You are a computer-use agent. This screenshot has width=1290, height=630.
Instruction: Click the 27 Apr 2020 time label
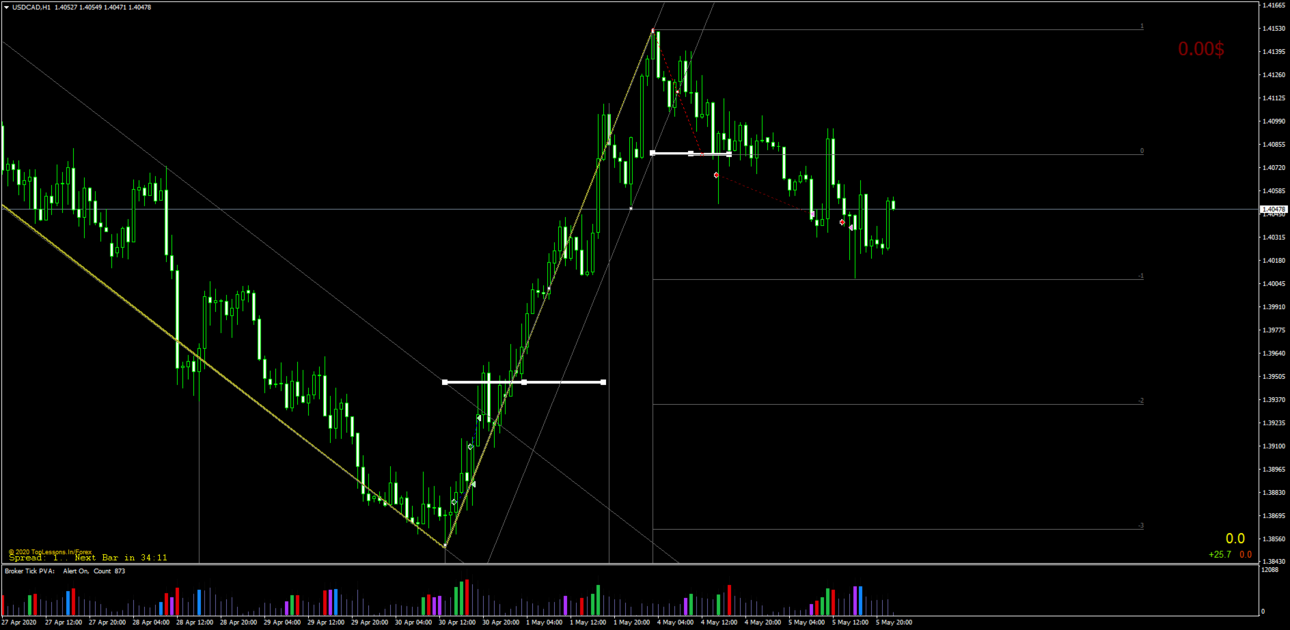click(x=19, y=622)
